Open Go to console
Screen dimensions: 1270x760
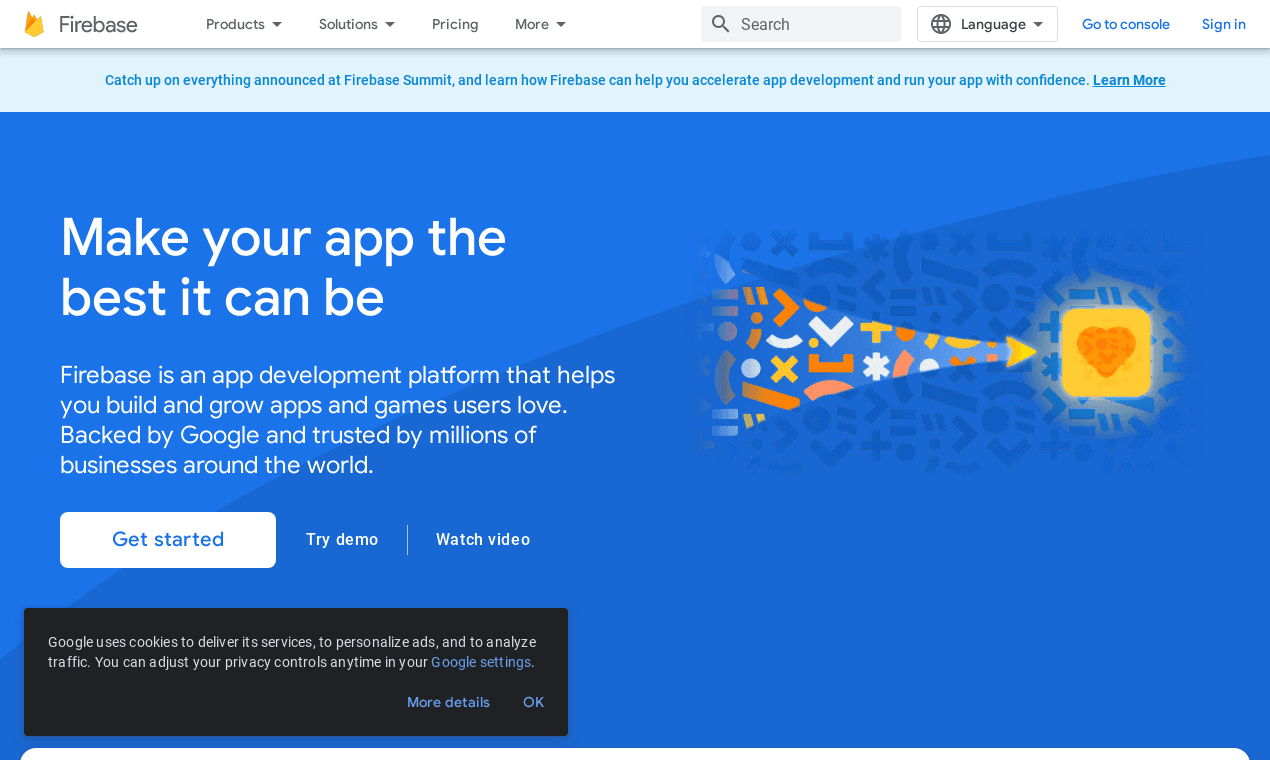pyautogui.click(x=1125, y=23)
